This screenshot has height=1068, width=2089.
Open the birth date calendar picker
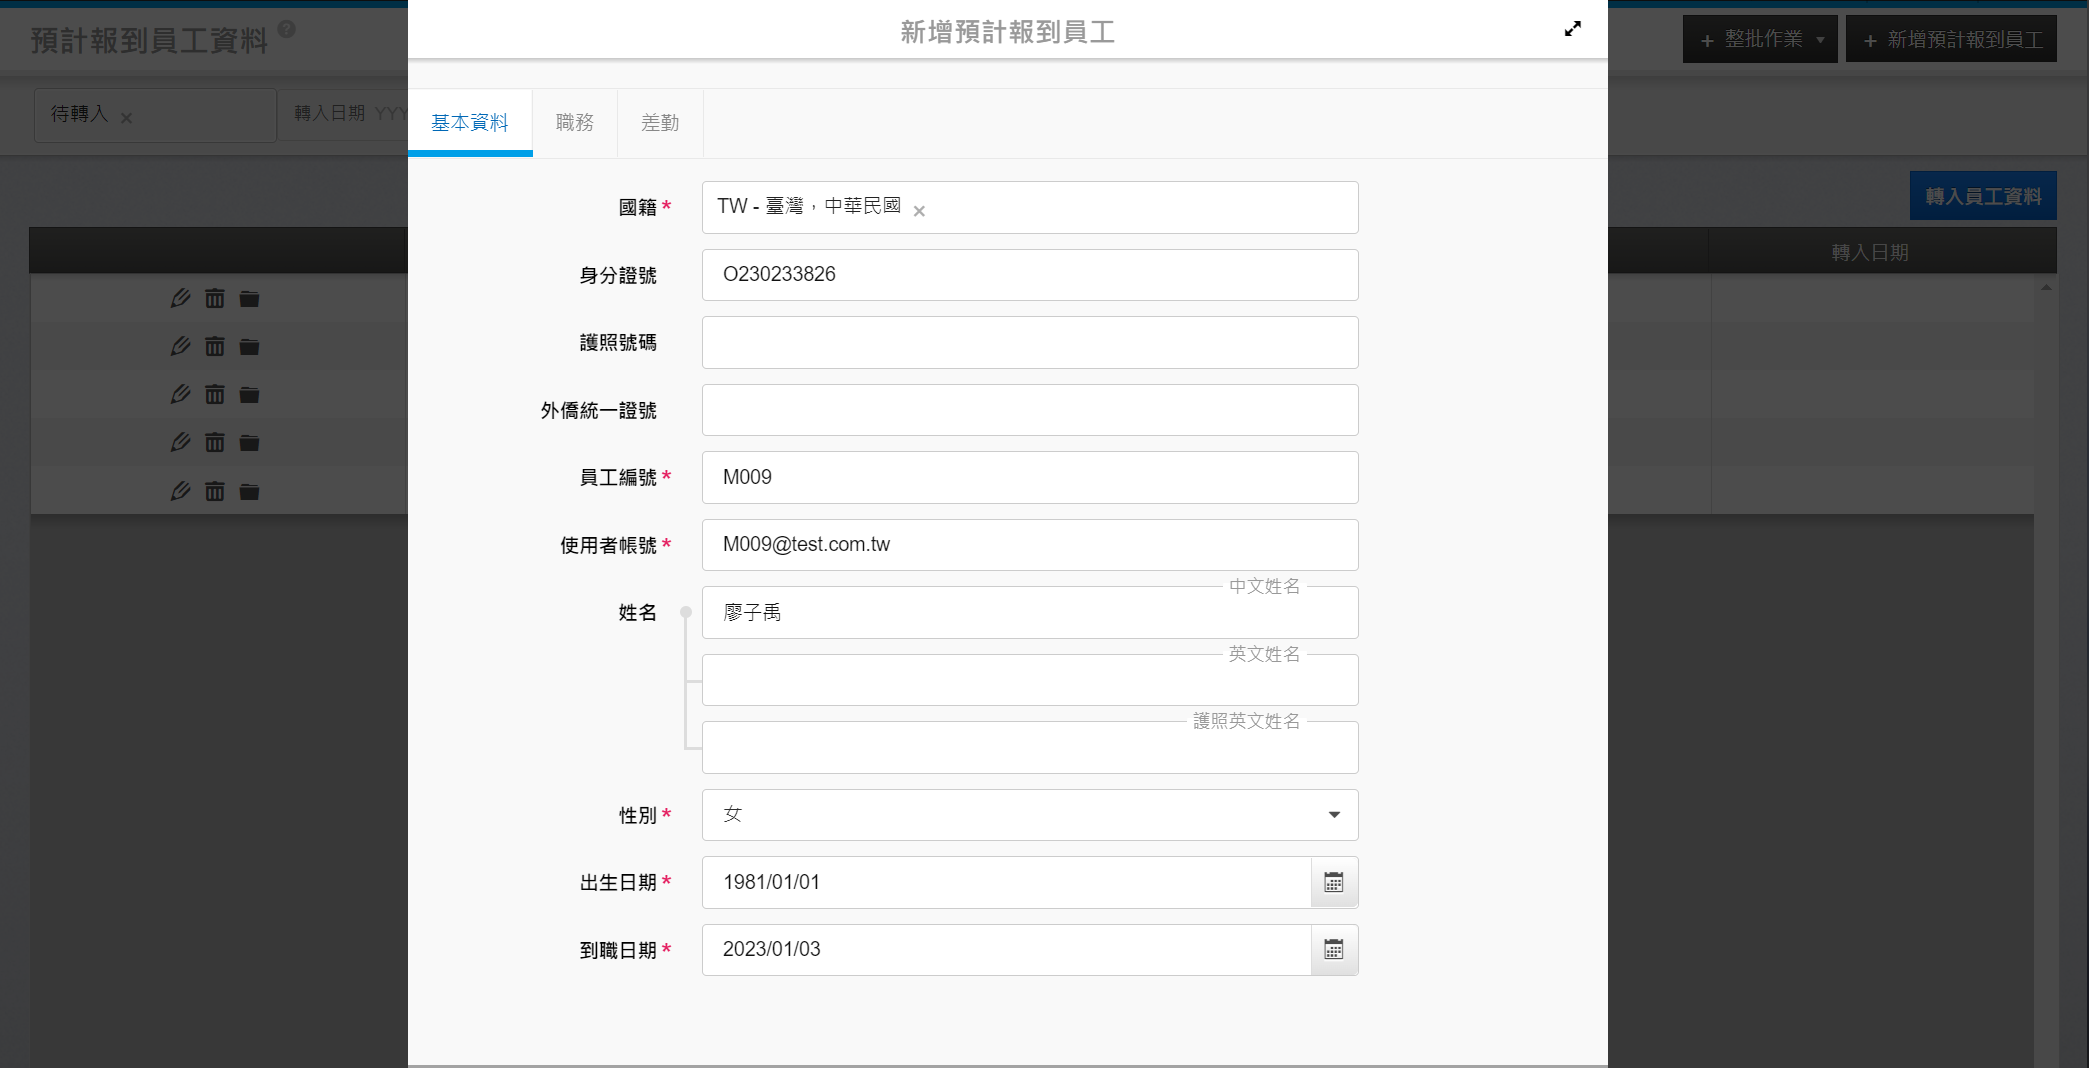pos(1333,882)
